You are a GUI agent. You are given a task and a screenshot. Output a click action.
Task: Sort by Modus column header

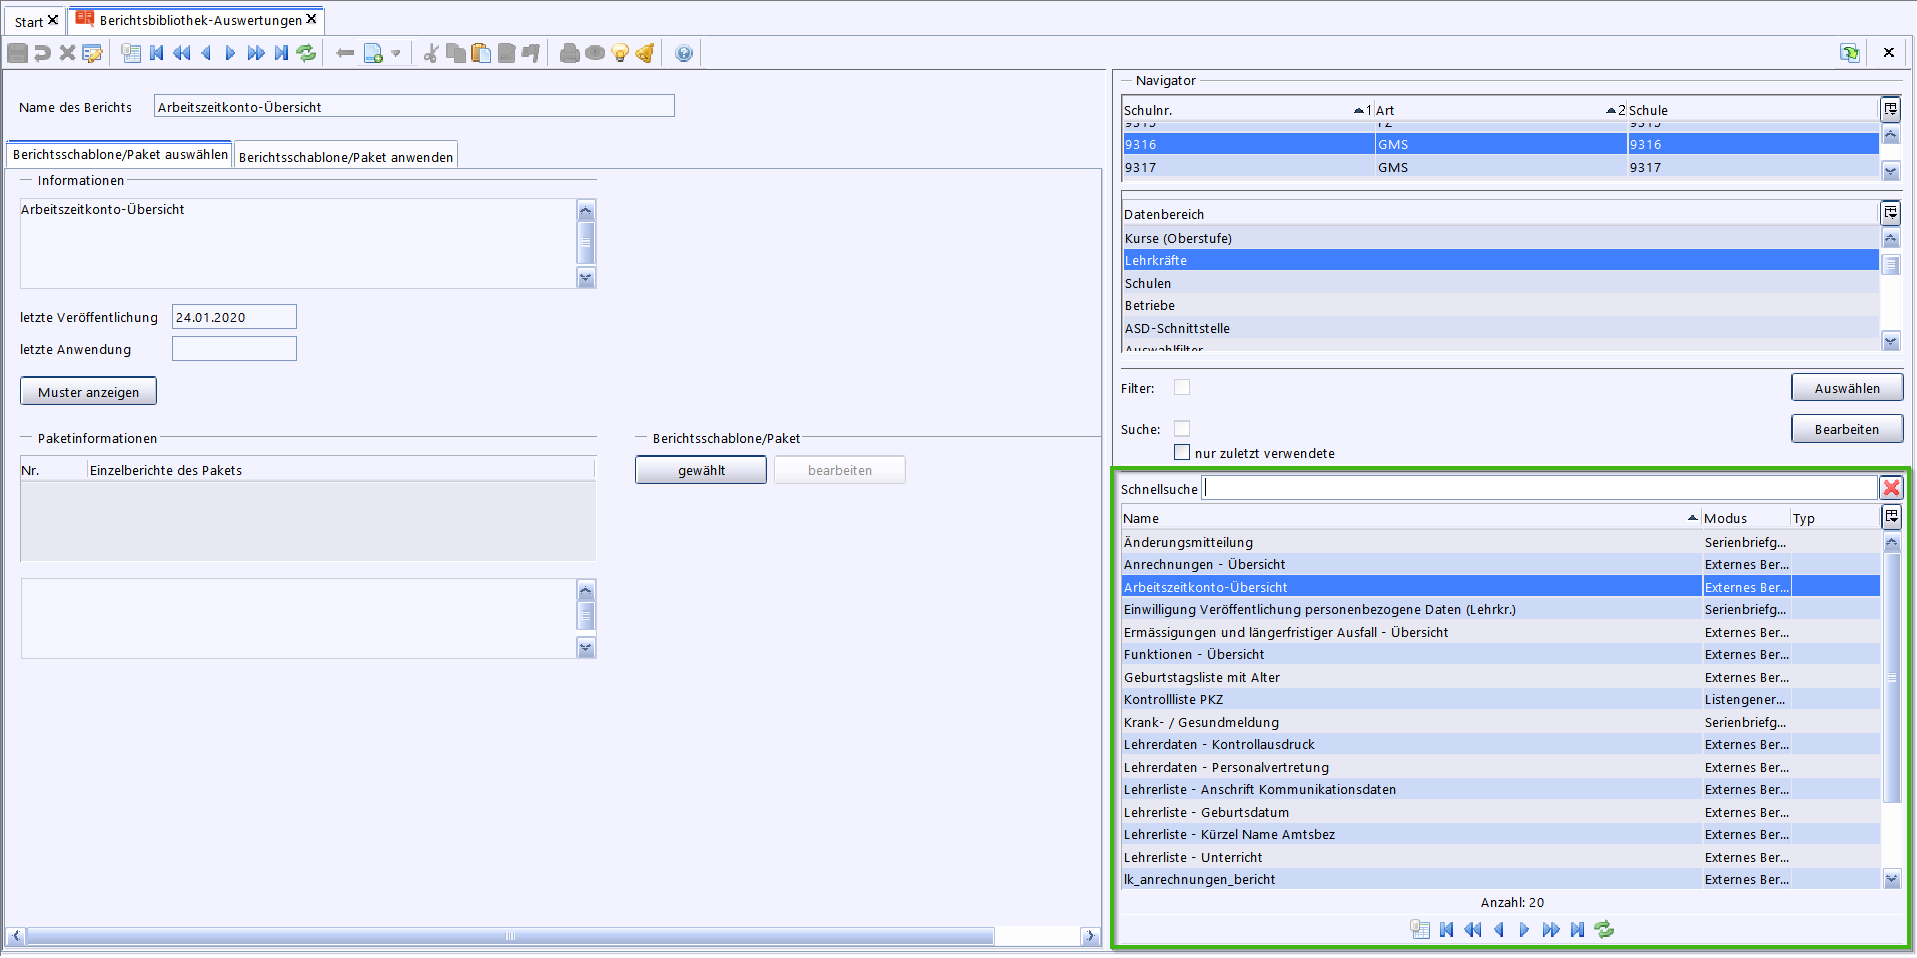[1745, 518]
